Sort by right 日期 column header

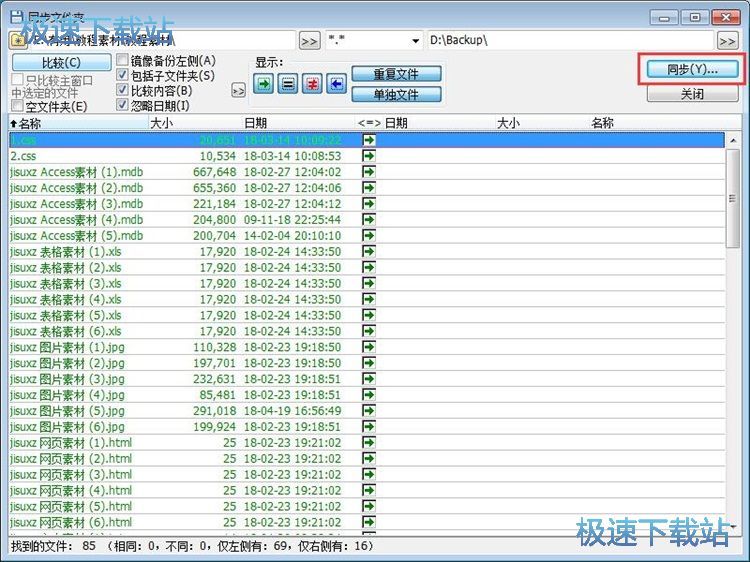click(439, 123)
